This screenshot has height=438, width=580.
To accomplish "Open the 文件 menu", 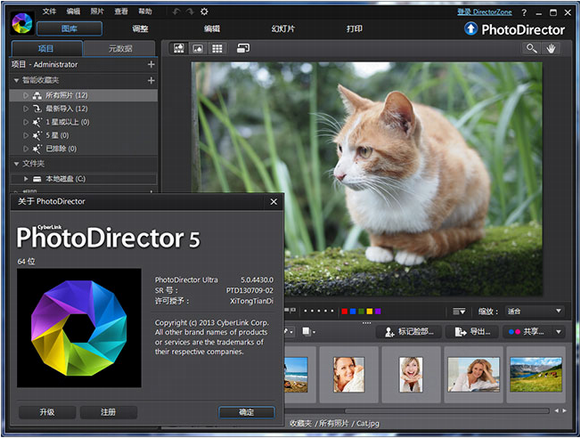I will pyautogui.click(x=49, y=11).
